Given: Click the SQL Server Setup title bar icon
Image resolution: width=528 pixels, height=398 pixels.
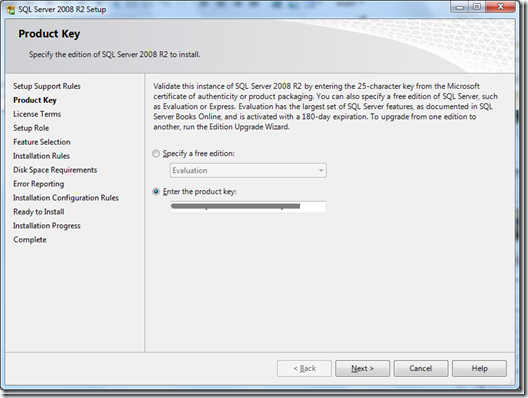Looking at the screenshot, I should point(11,9).
